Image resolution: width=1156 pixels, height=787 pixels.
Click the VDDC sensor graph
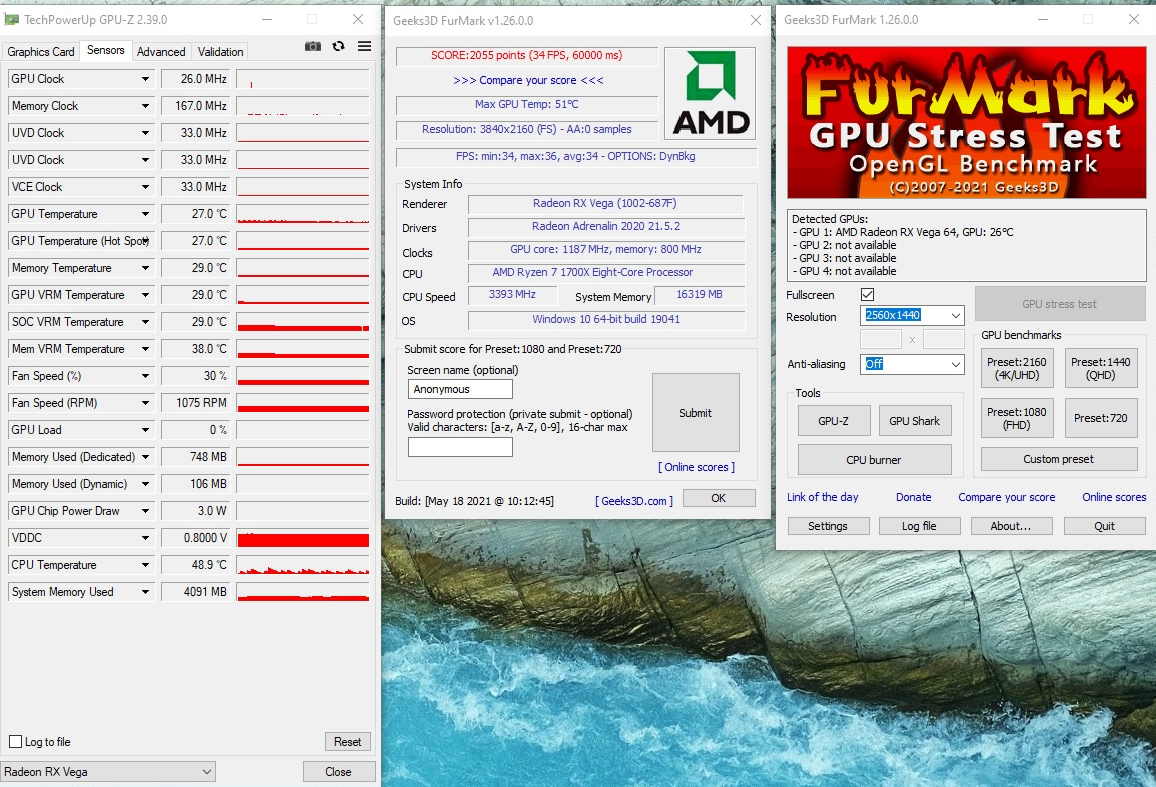(x=303, y=538)
